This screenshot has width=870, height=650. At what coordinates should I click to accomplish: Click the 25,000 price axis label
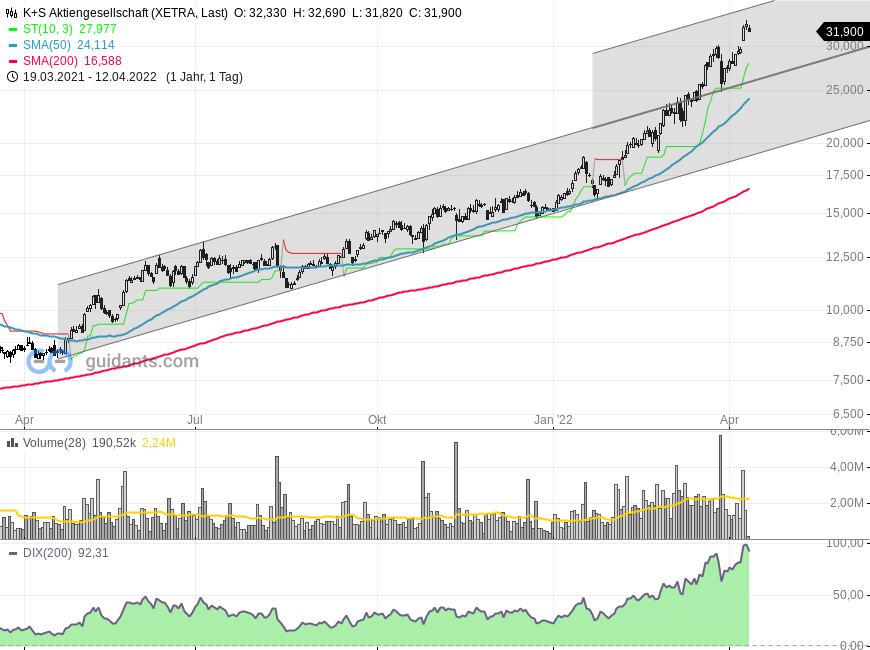click(844, 90)
